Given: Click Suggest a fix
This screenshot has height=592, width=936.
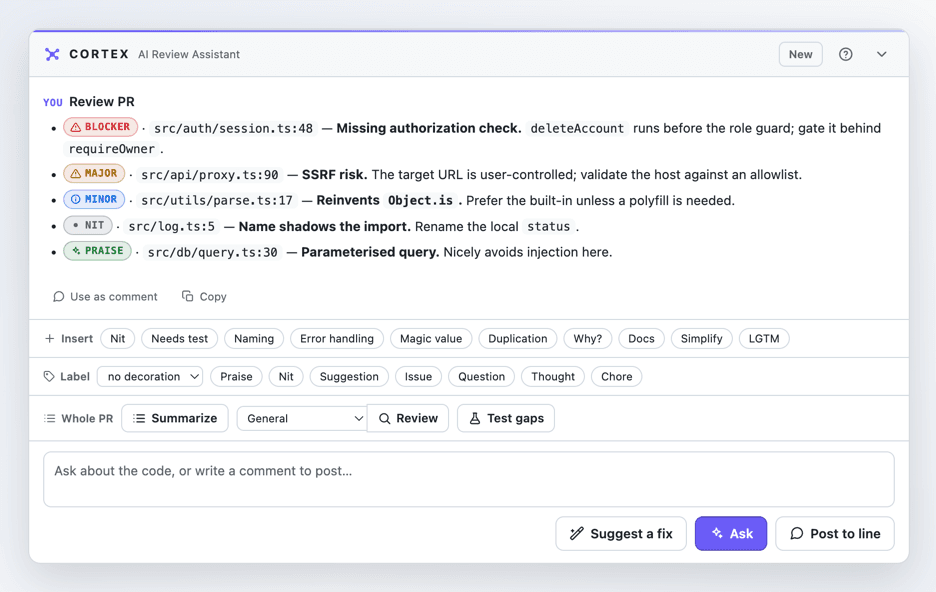Looking at the screenshot, I should point(621,534).
